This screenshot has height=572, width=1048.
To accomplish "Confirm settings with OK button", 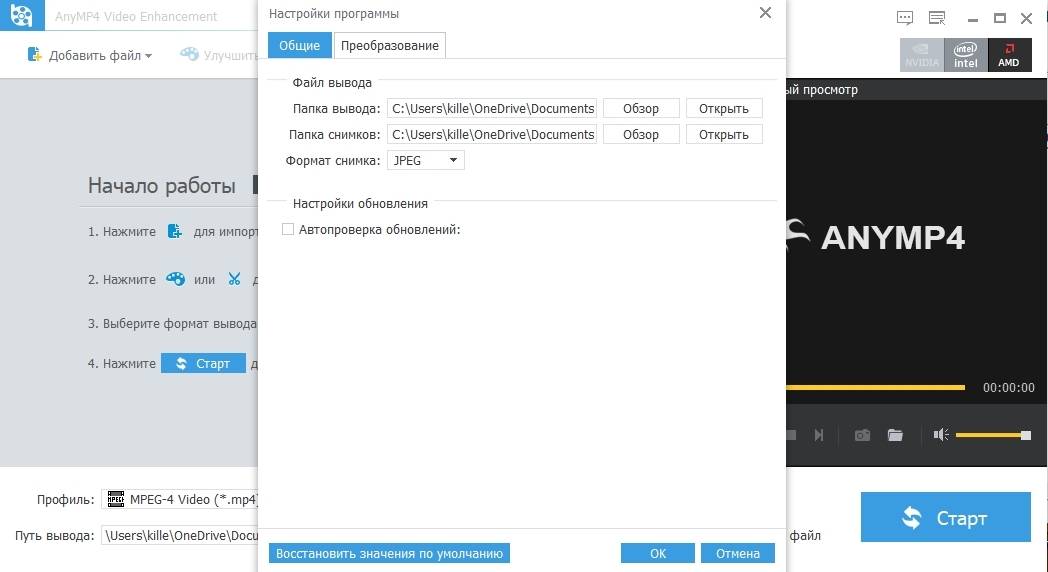I will [x=658, y=553].
